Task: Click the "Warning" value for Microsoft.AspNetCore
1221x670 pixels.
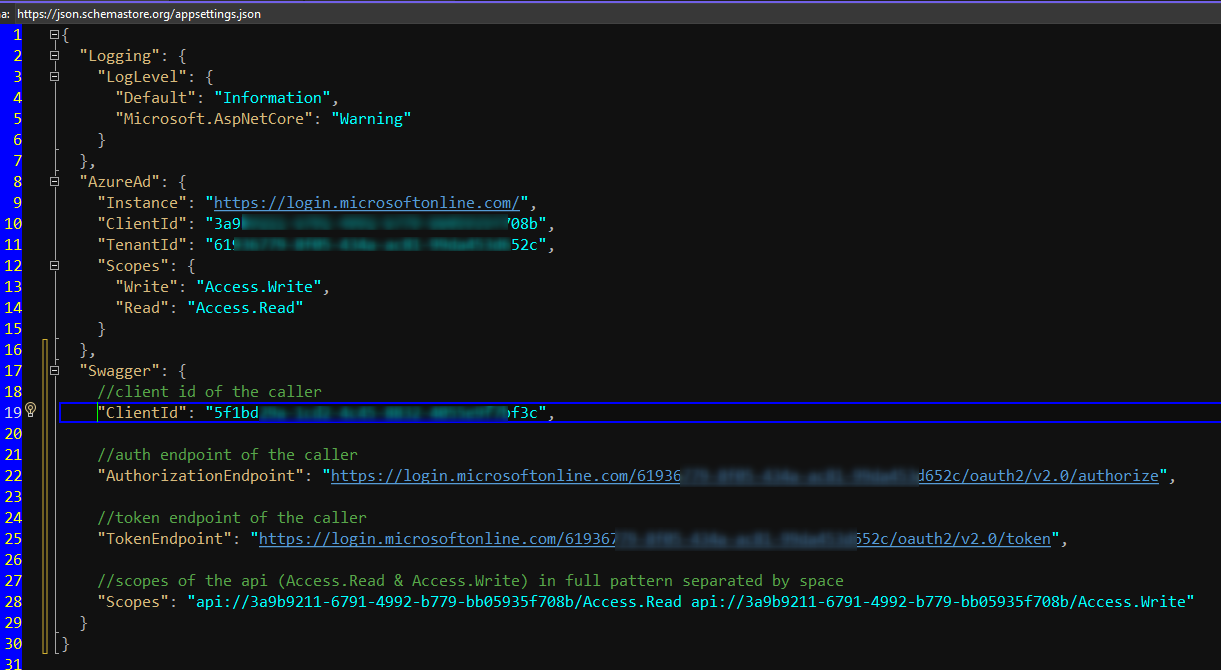Action: pos(370,119)
